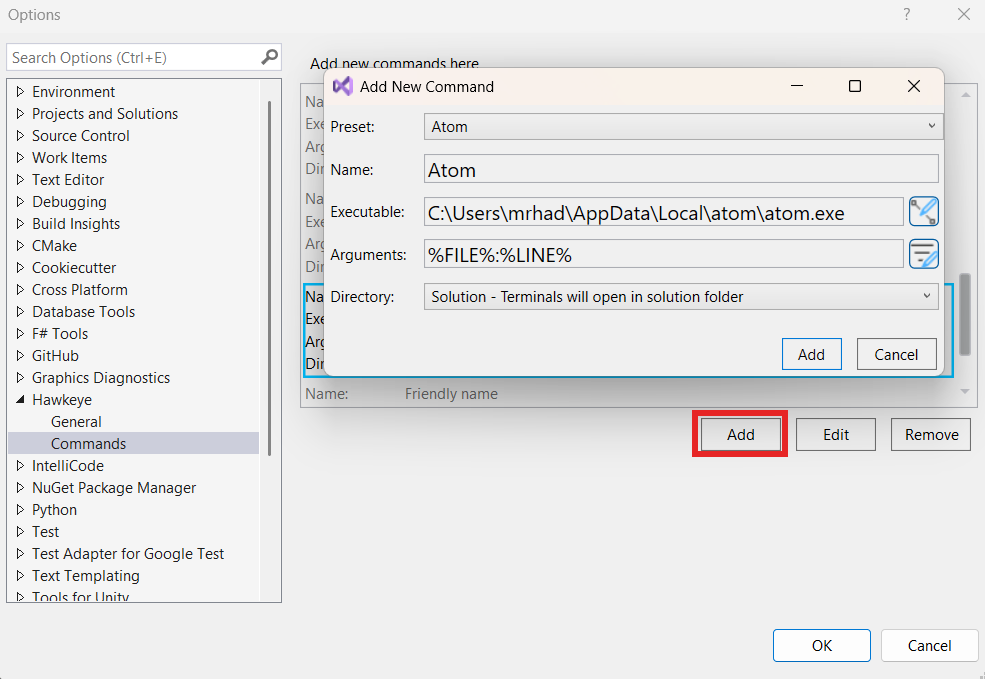The image size is (985, 679).
Task: Confirm Options with the OK button
Action: 821,645
